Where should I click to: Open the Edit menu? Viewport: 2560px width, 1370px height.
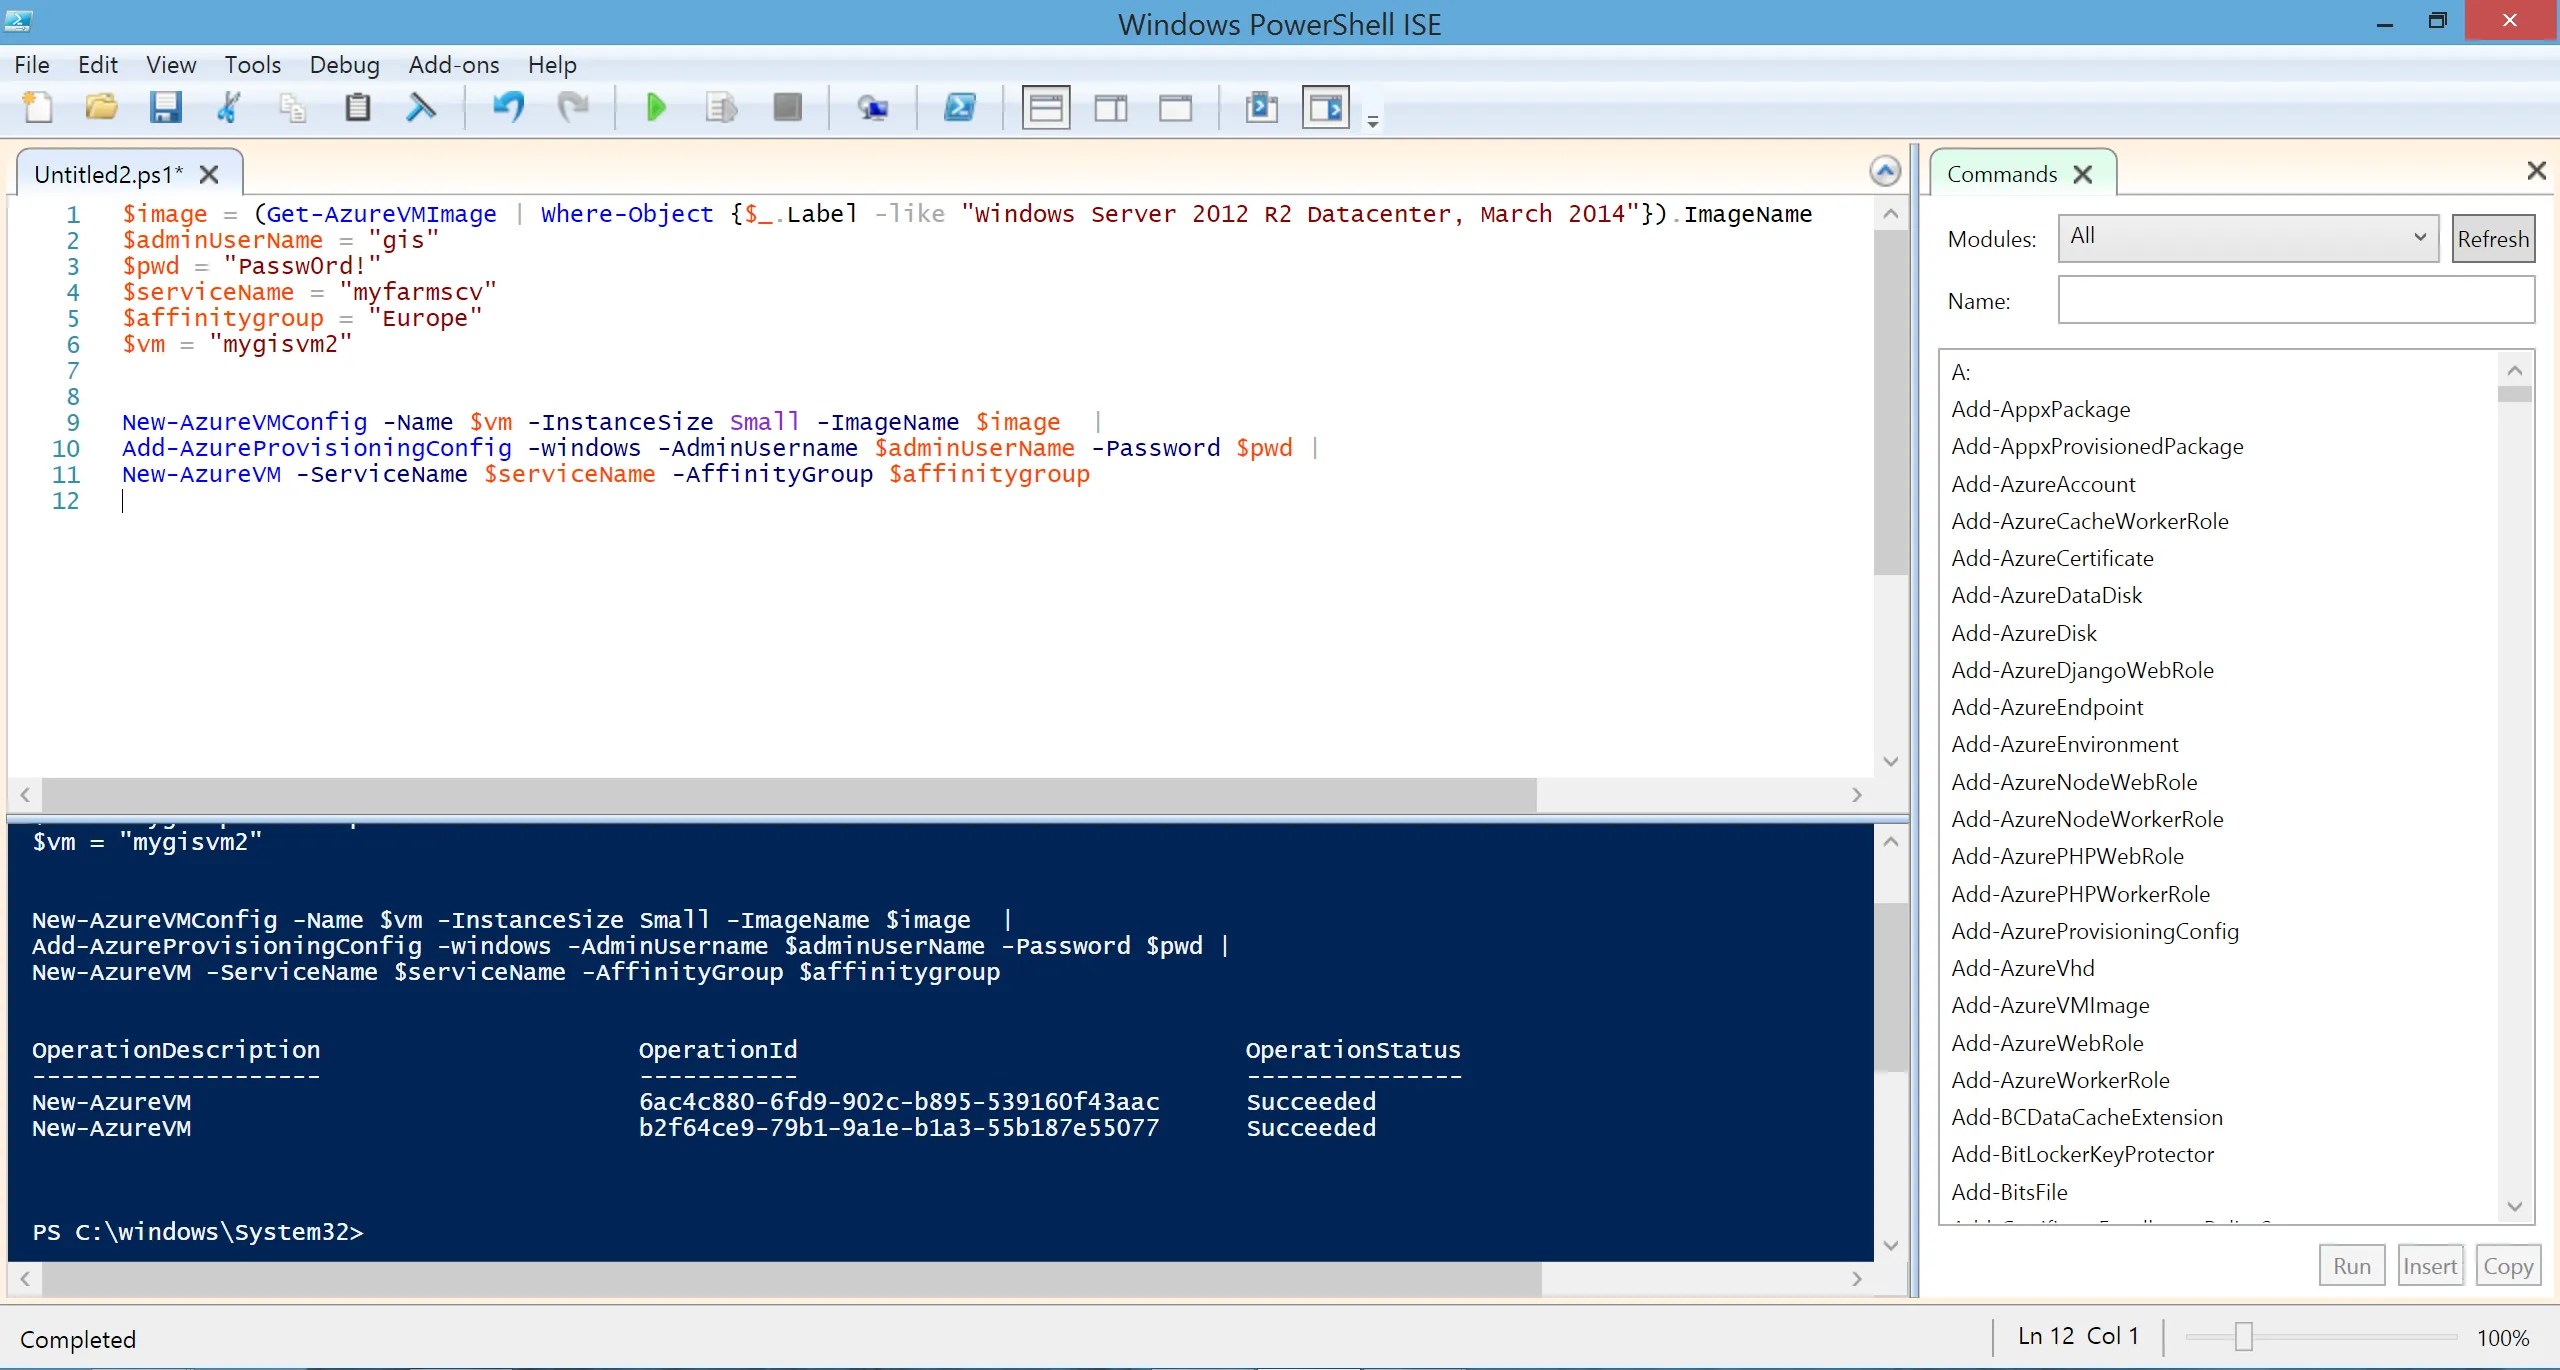(98, 65)
